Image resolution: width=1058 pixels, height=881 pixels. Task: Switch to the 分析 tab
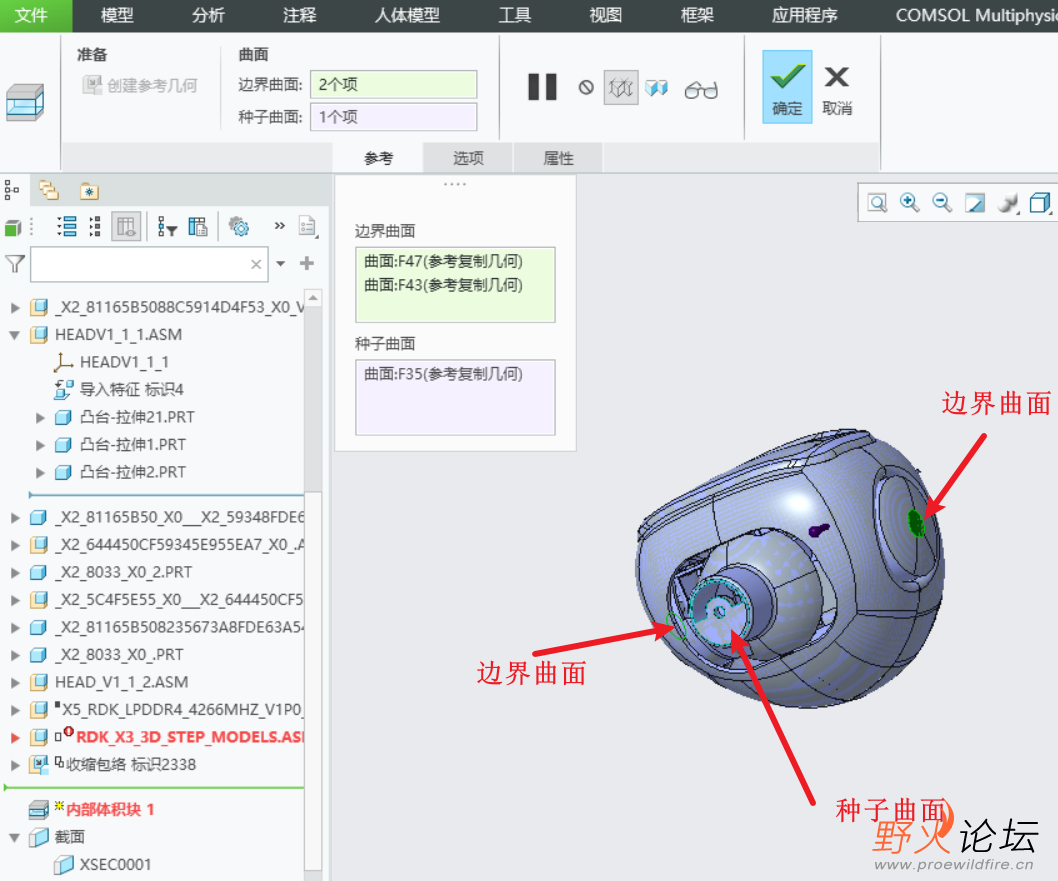pos(207,15)
